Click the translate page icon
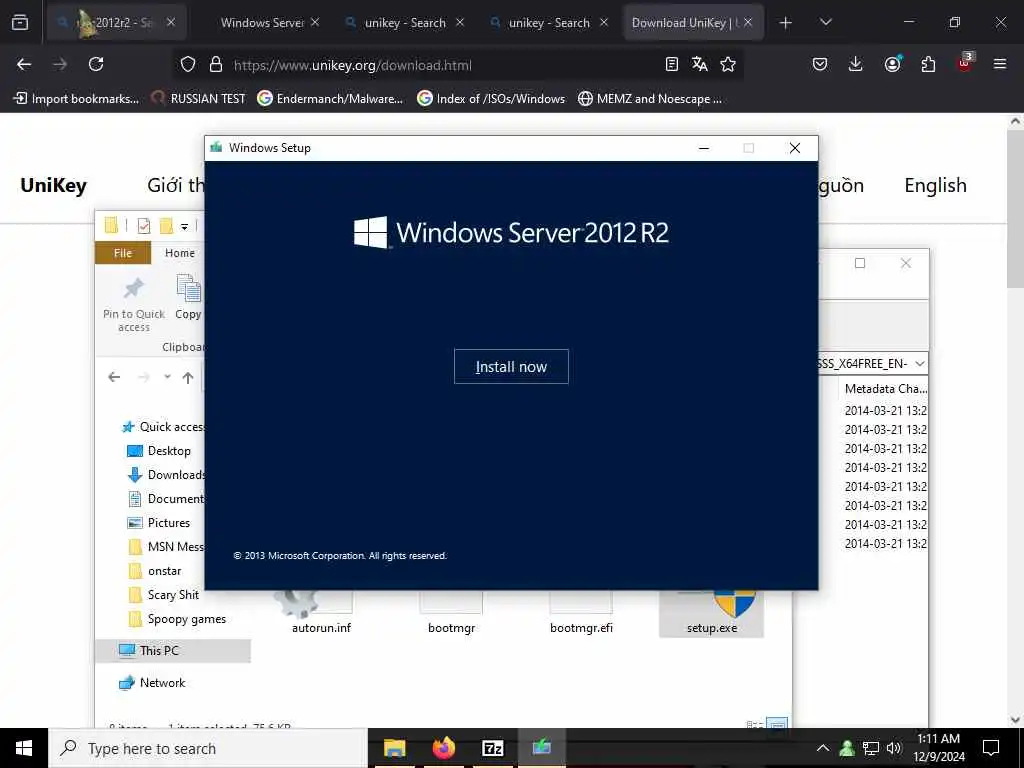 click(x=699, y=64)
